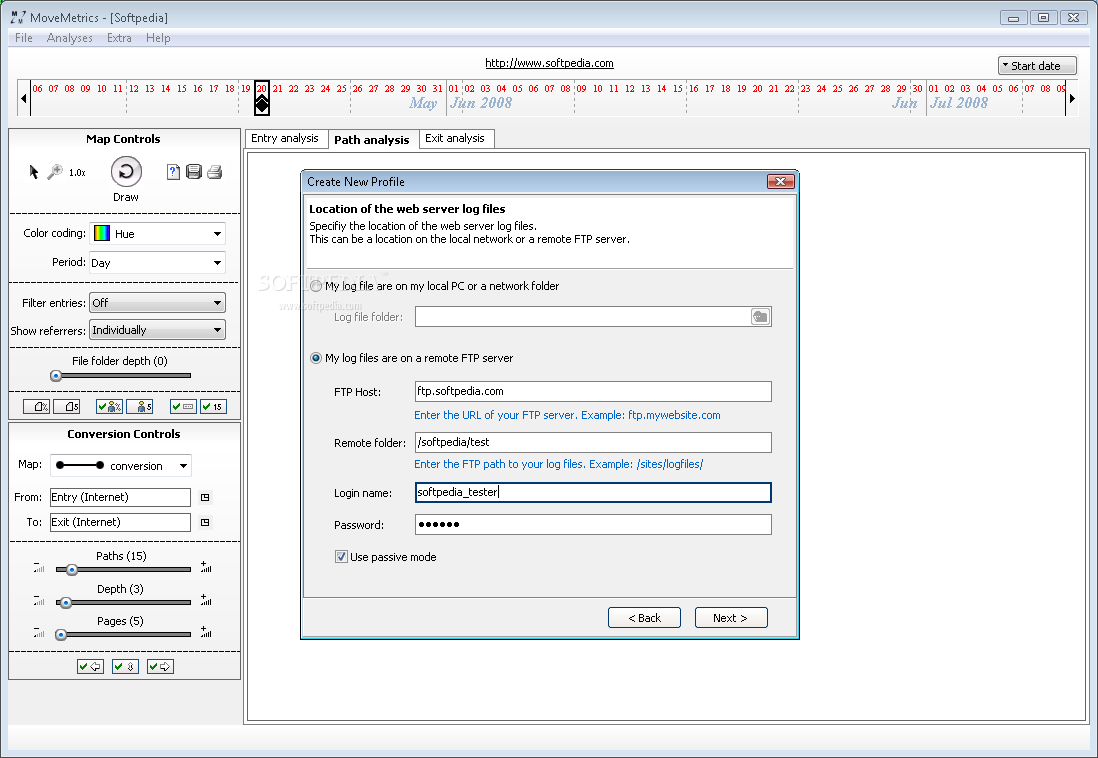Viewport: 1098px width, 758px height.
Task: Toggle the checked label display button
Action: click(183, 406)
